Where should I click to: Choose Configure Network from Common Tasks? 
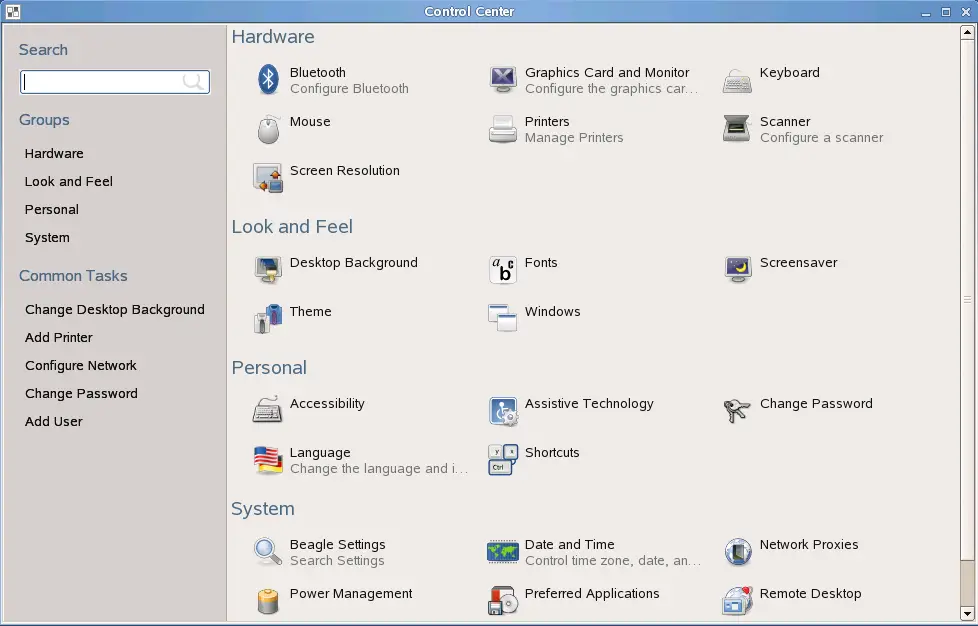tap(81, 366)
